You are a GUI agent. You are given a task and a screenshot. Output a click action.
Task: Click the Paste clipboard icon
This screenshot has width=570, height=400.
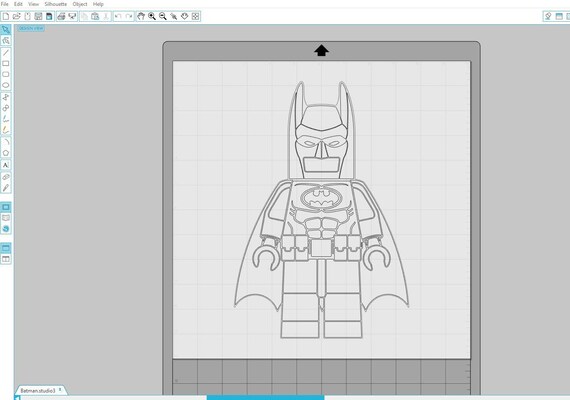[x=95, y=16]
